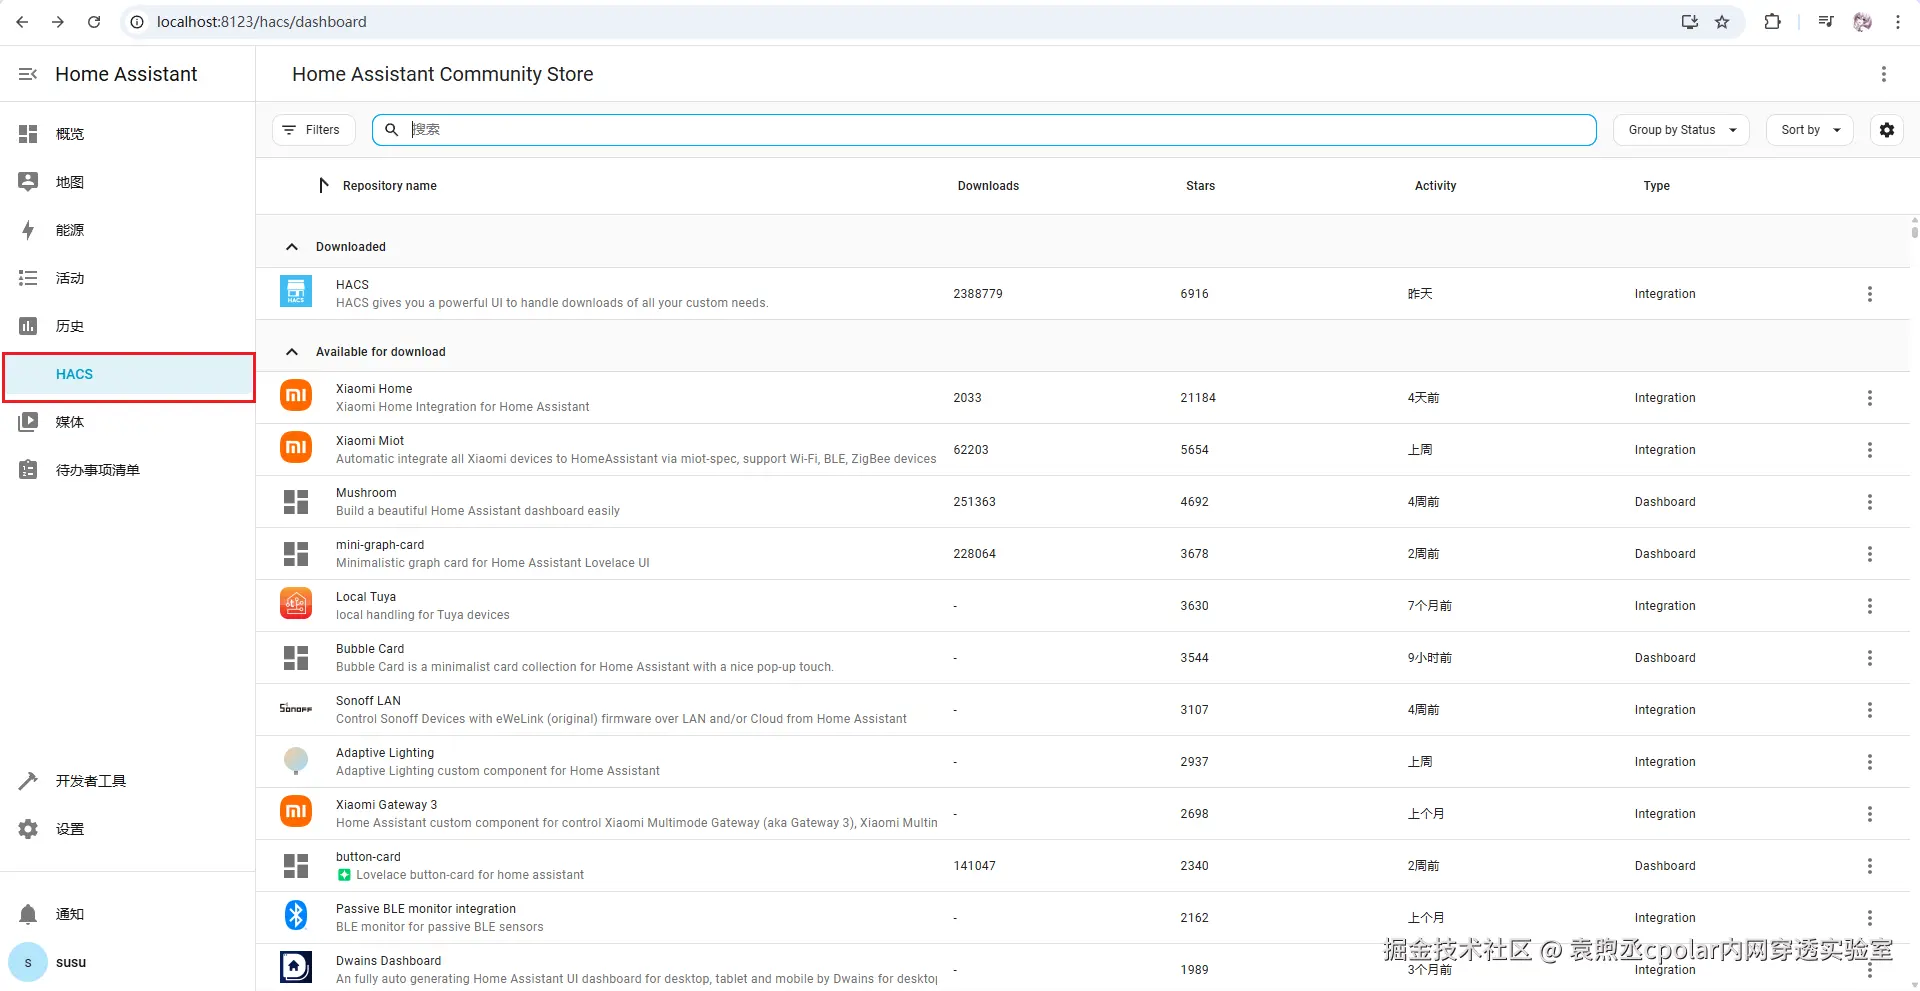
Task: Click the 媒体 media icon in sidebar
Action: [28, 422]
